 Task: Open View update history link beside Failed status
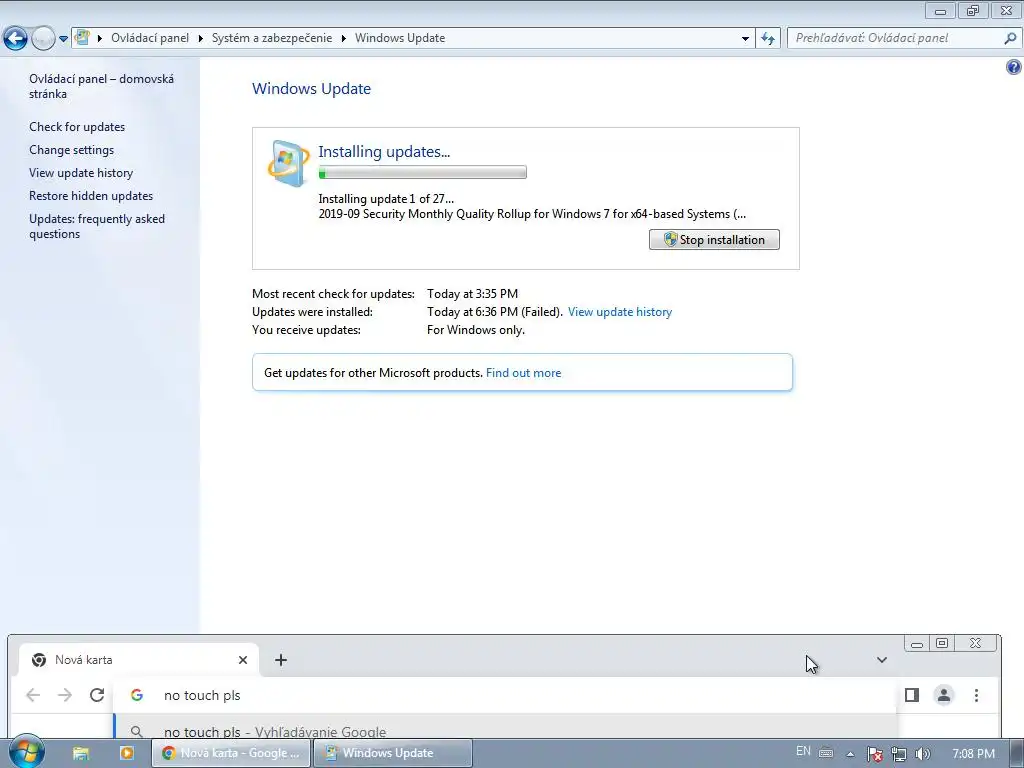pyautogui.click(x=620, y=312)
